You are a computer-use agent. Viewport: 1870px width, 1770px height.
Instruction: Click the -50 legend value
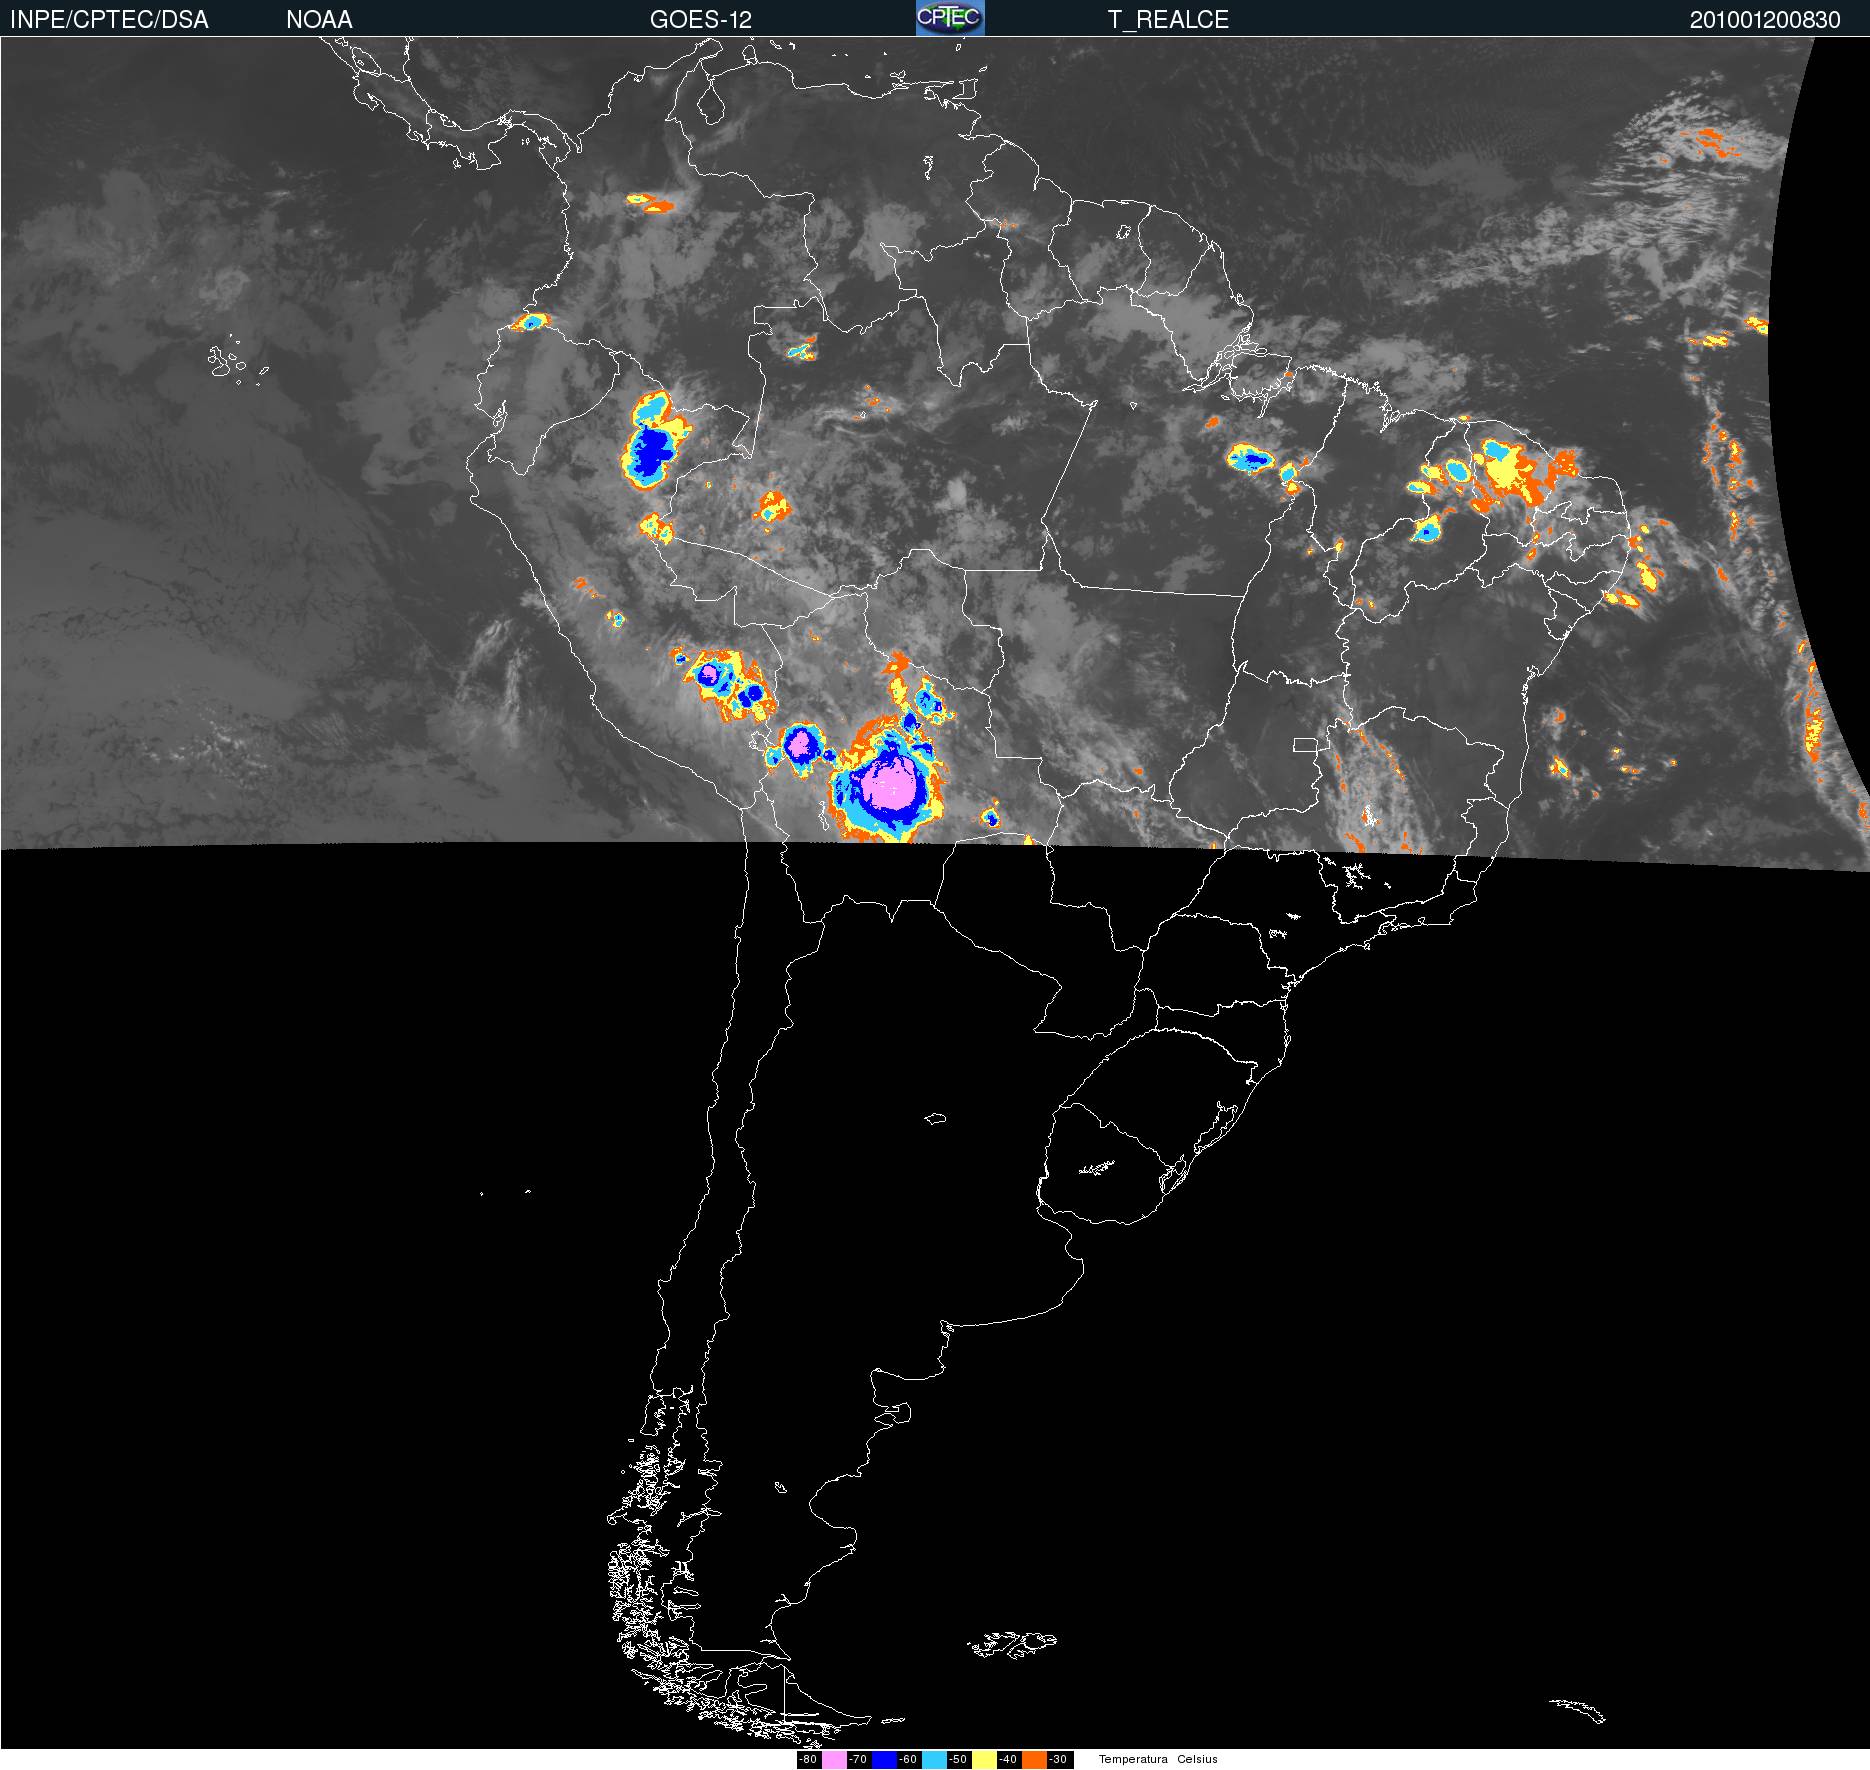959,1760
